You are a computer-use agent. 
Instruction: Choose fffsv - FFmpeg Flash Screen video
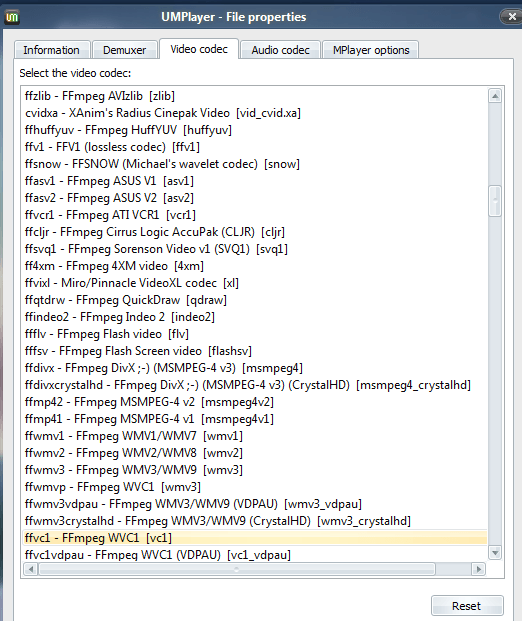tap(138, 351)
